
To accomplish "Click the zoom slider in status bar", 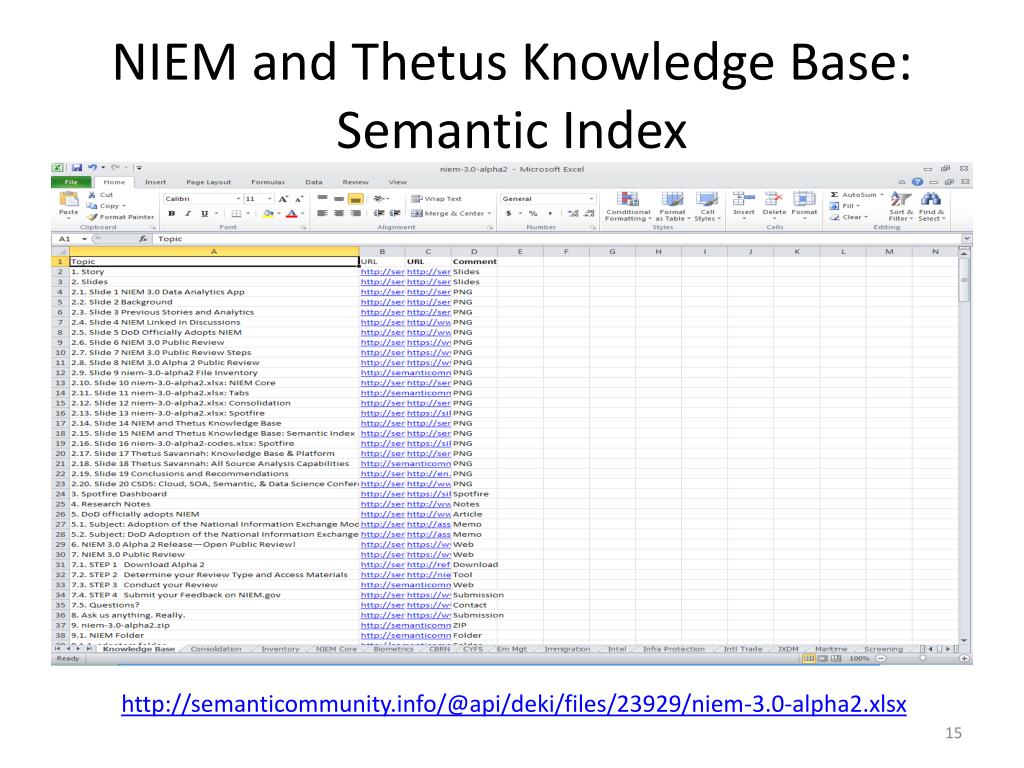I will pos(922,658).
